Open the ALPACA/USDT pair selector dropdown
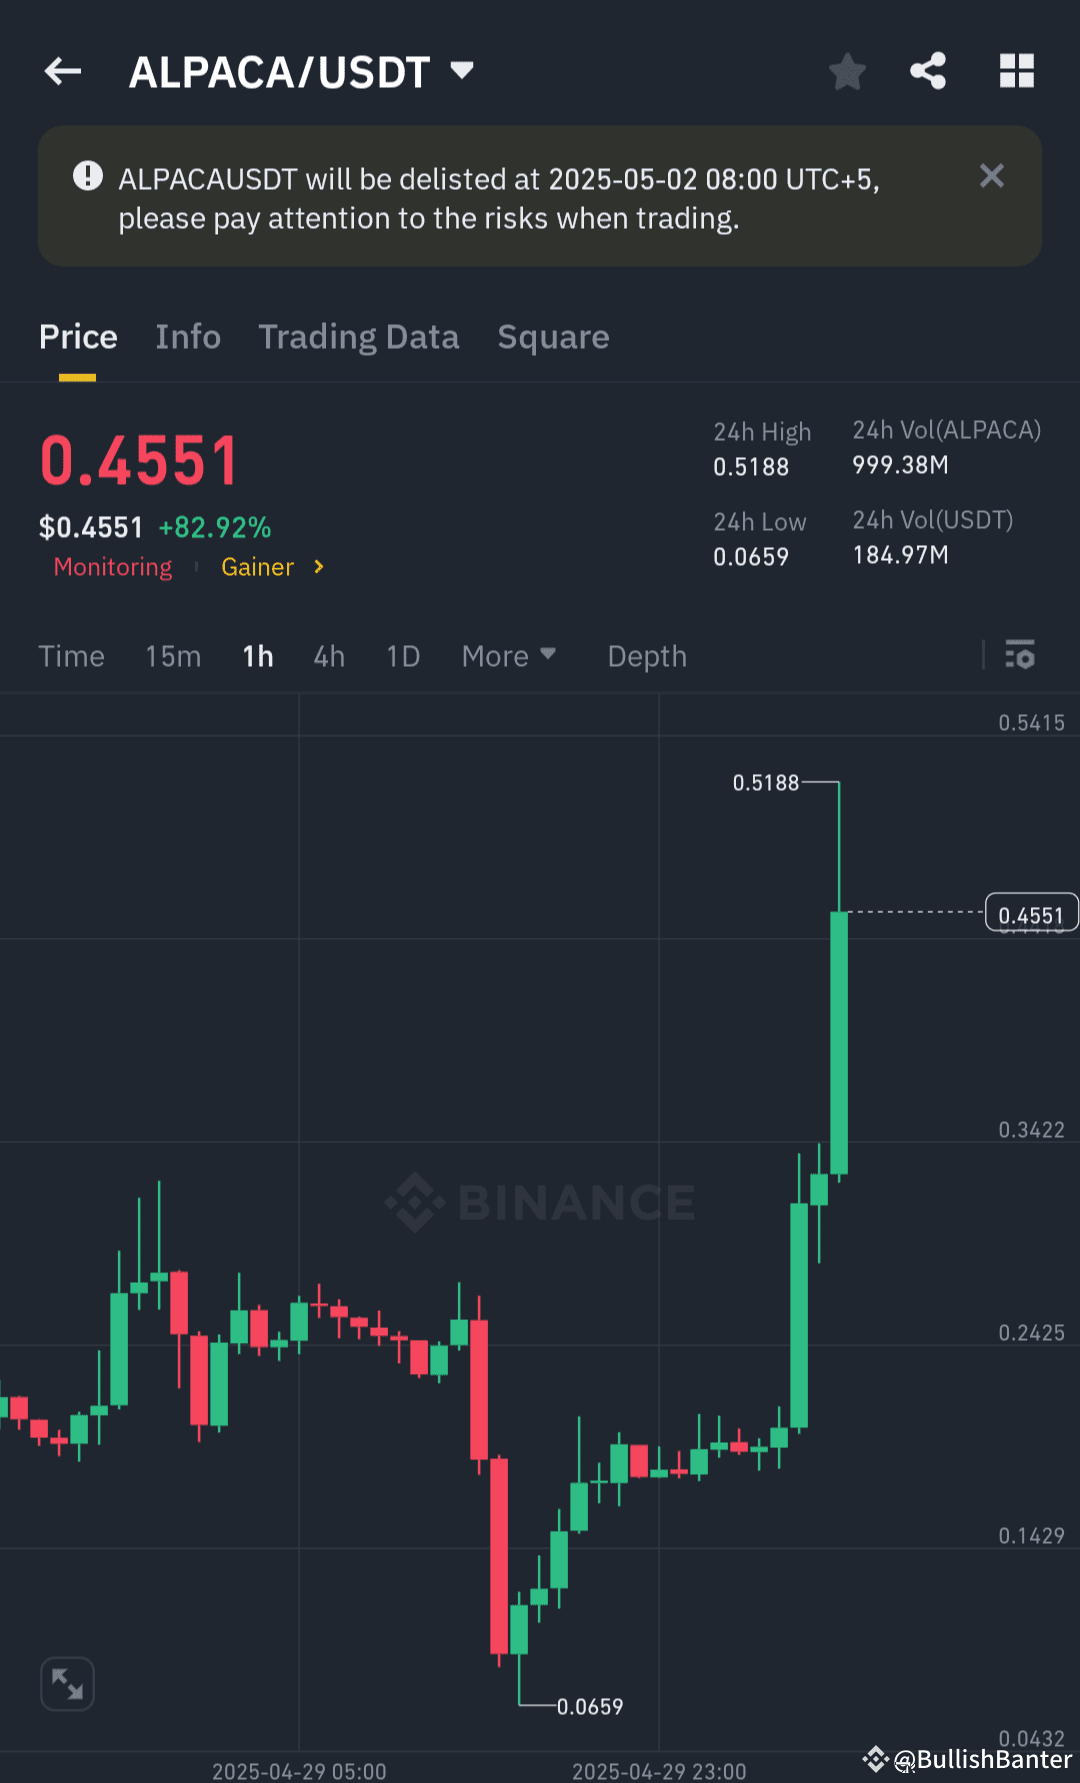1080x1783 pixels. pos(461,71)
